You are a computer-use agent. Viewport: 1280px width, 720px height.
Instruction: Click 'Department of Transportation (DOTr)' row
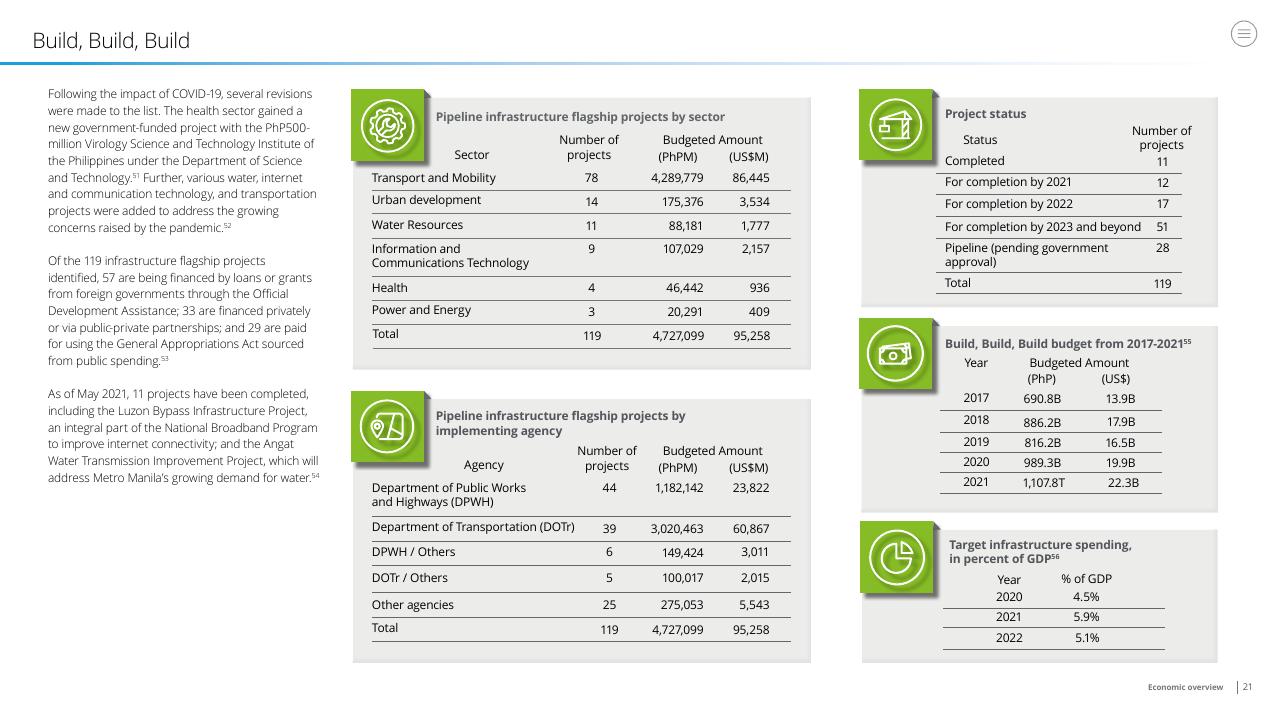[580, 528]
